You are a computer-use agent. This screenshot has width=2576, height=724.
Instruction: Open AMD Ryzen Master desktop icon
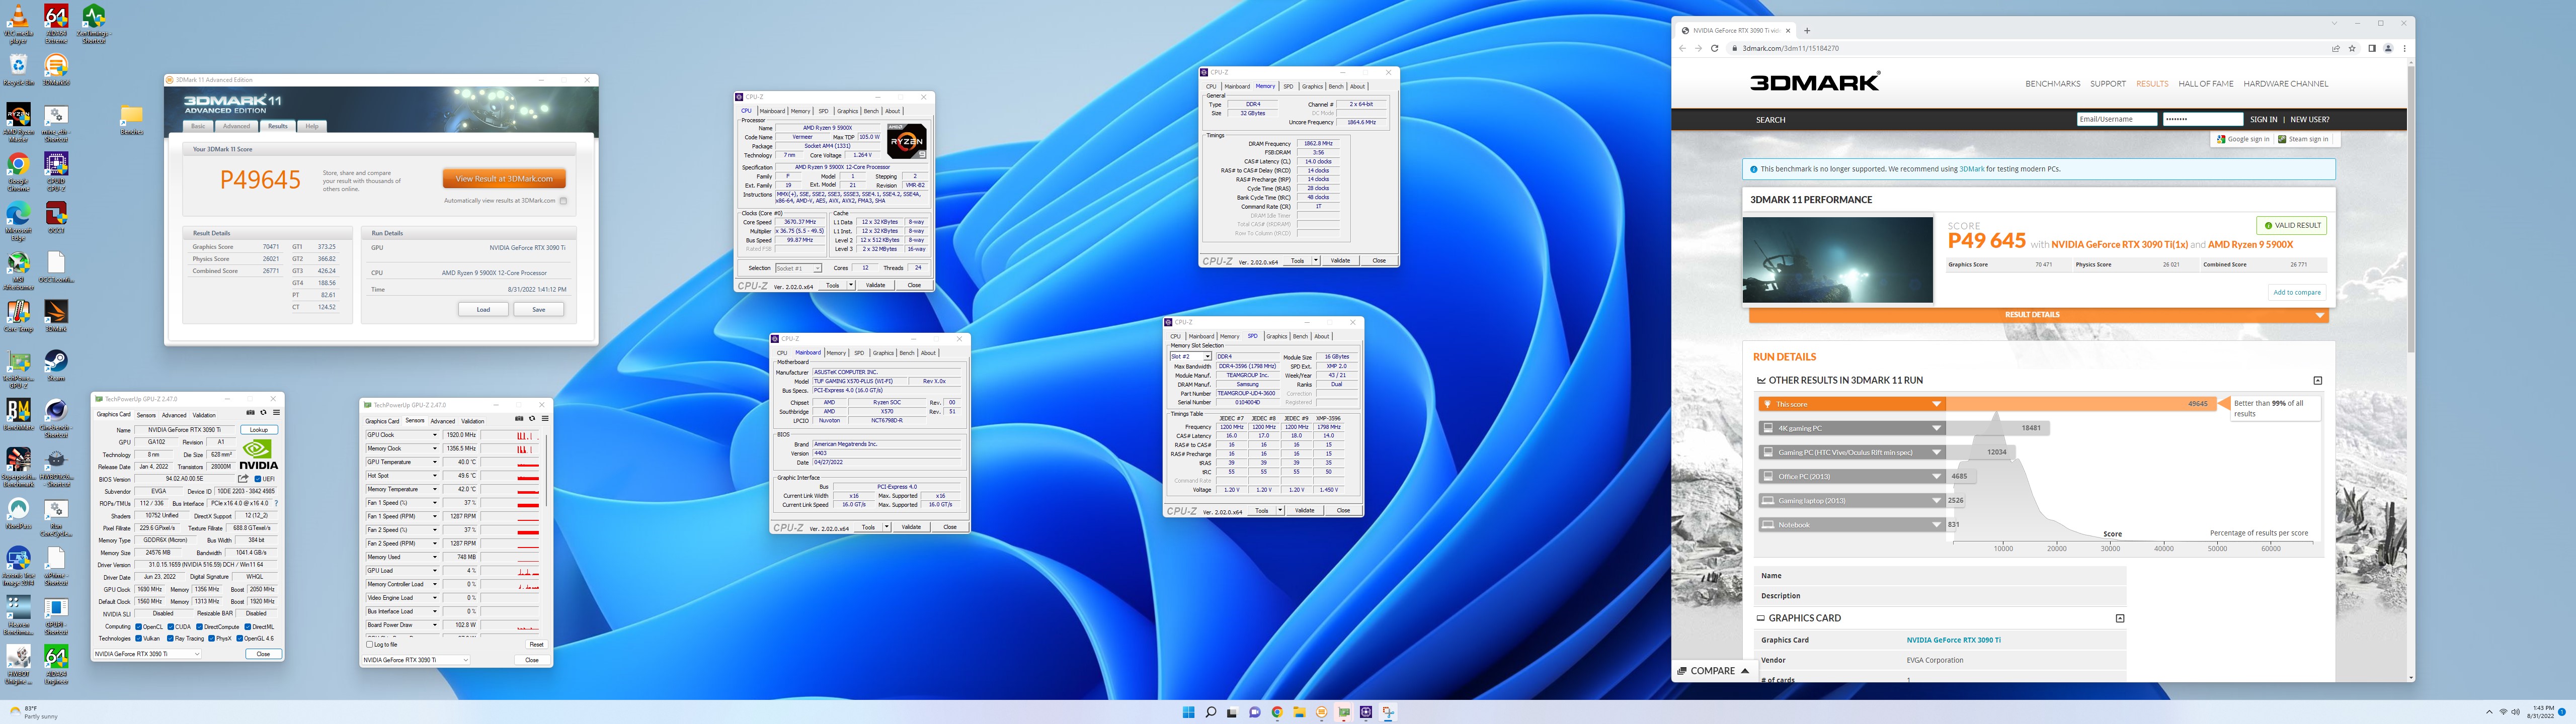(18, 121)
